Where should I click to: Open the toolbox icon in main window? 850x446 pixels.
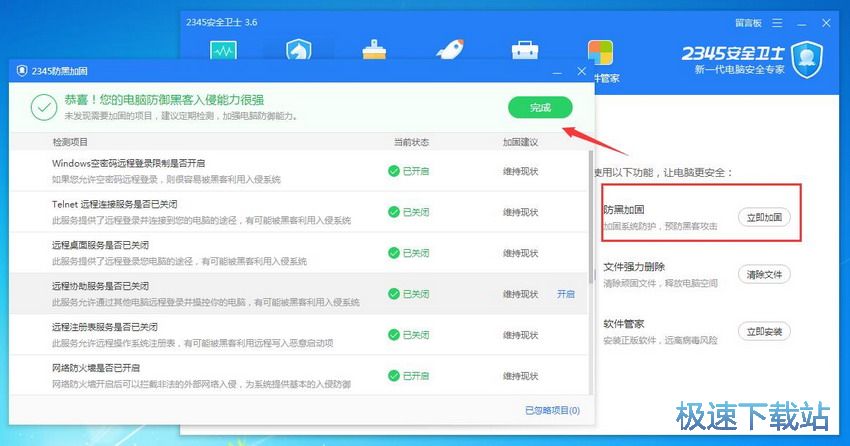click(x=525, y=50)
